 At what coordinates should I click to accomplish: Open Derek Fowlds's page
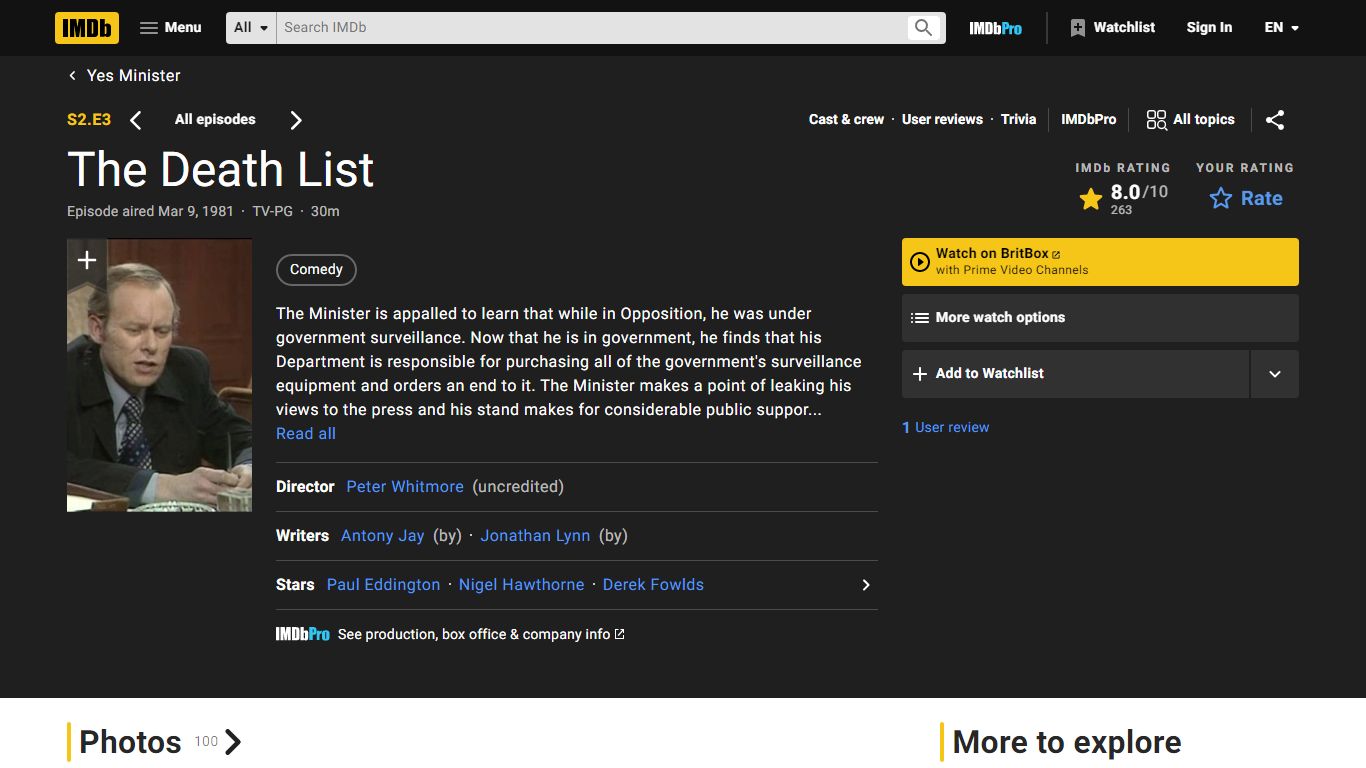pyautogui.click(x=653, y=585)
